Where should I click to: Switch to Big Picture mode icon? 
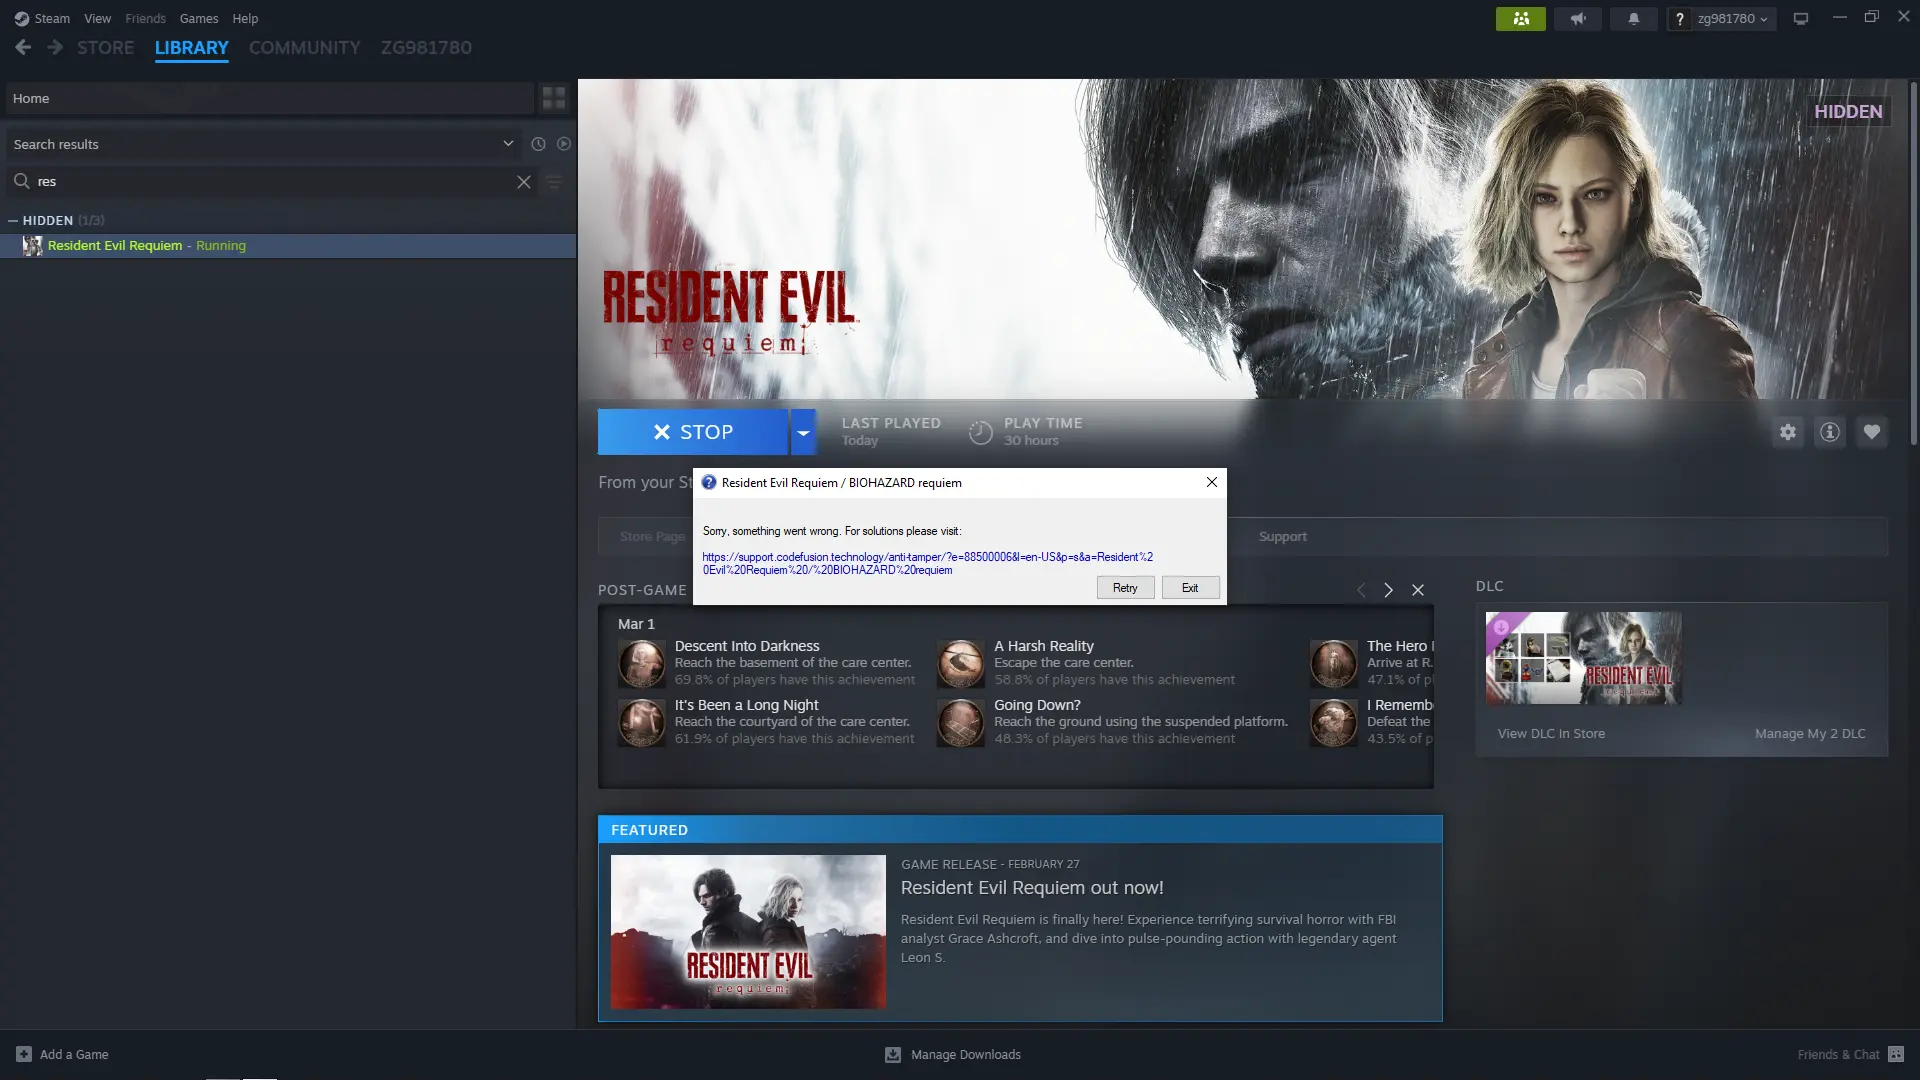click(x=1800, y=18)
